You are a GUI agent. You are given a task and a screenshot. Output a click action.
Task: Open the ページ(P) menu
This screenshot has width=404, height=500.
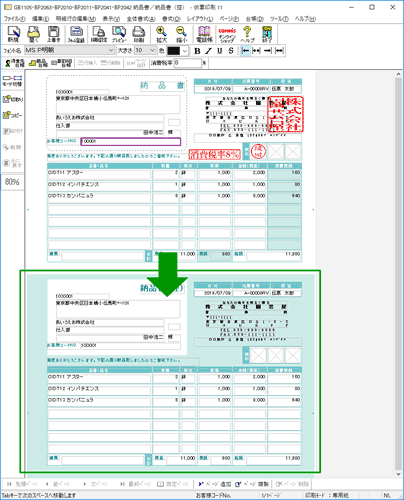pos(229,19)
